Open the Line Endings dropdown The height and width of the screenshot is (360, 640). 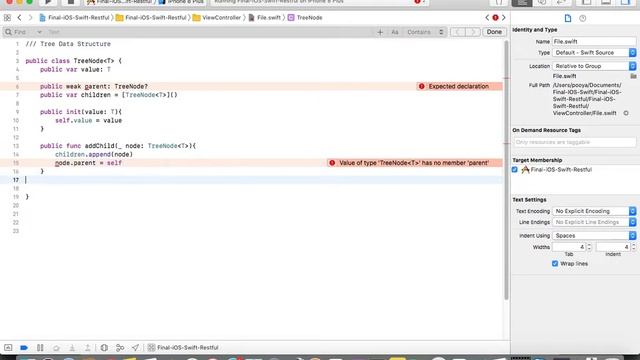(x=594, y=222)
